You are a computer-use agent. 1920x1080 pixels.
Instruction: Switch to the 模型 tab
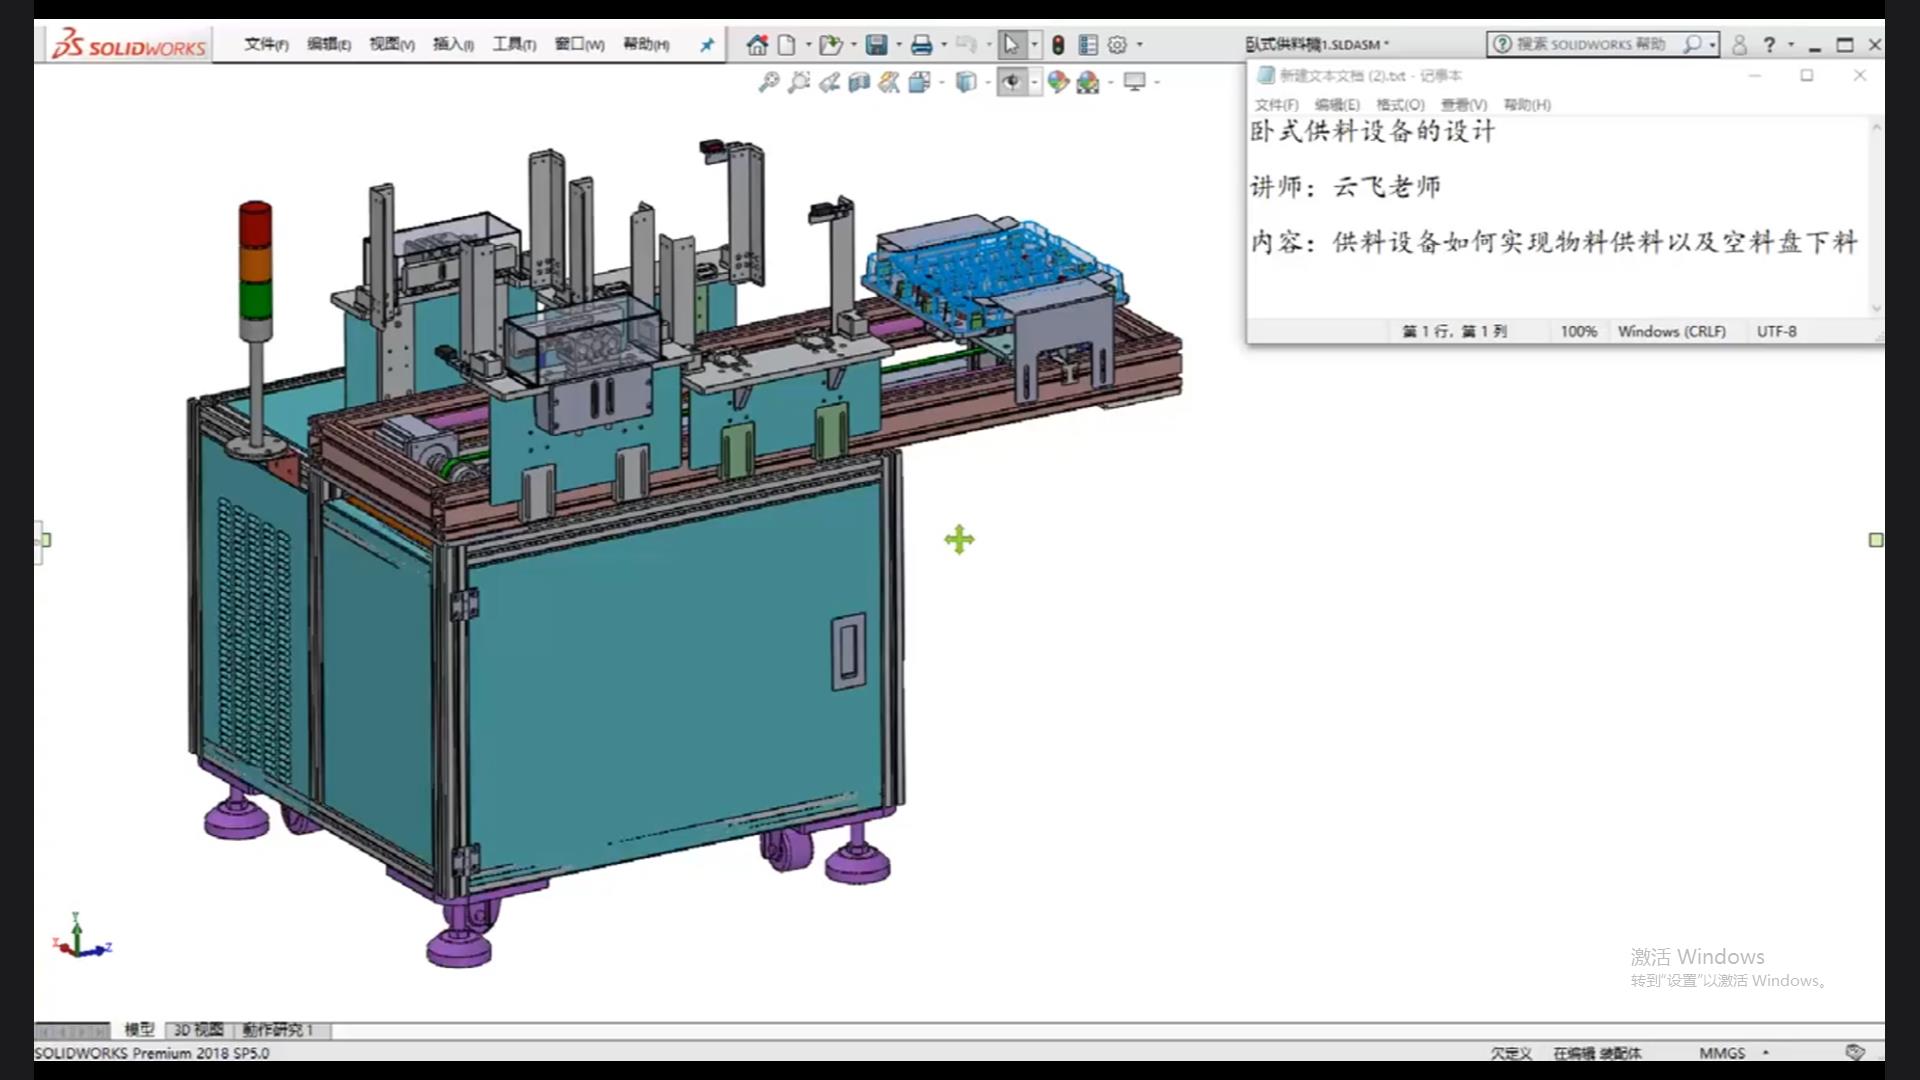pos(139,1029)
